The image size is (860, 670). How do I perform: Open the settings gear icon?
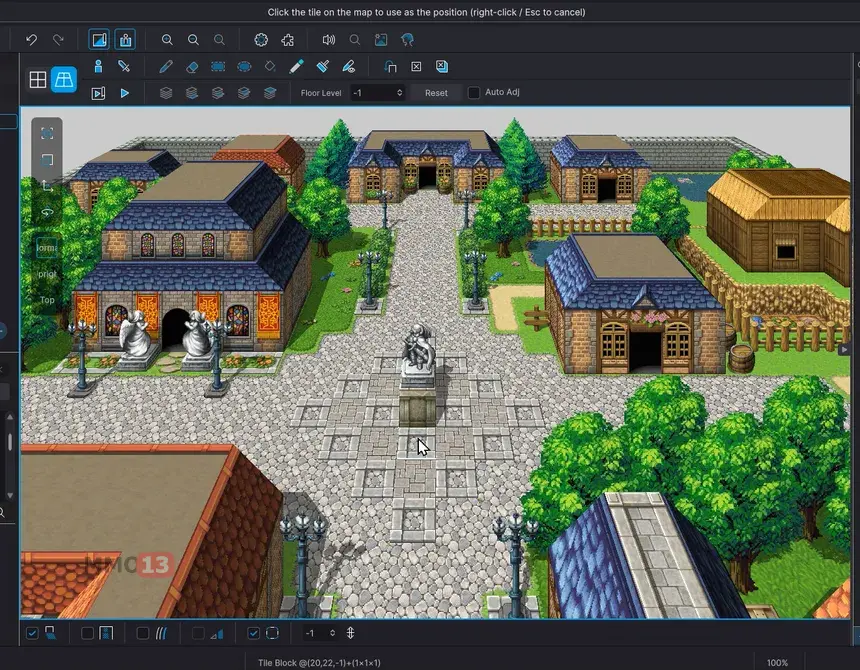click(x=261, y=39)
